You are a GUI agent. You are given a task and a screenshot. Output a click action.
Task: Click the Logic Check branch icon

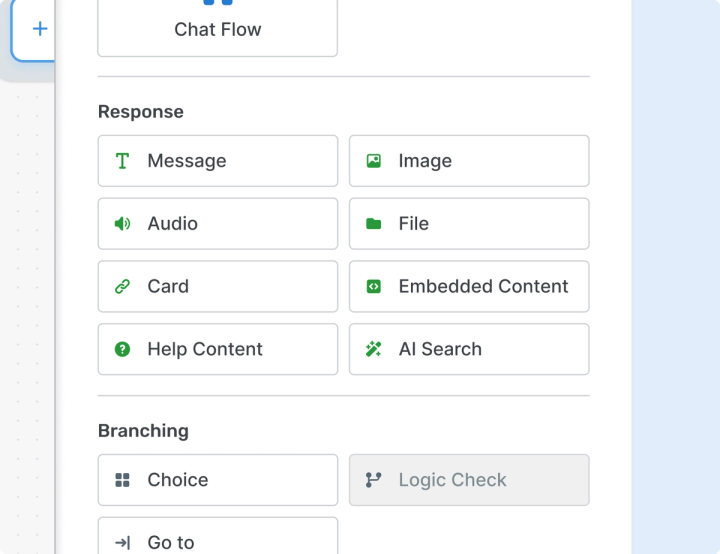(x=373, y=480)
